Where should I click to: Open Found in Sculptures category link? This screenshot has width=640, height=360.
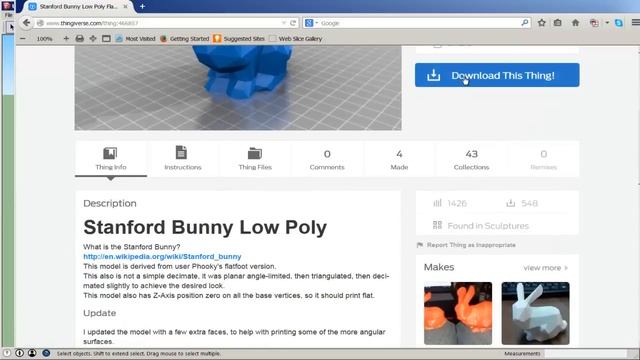pos(480,225)
